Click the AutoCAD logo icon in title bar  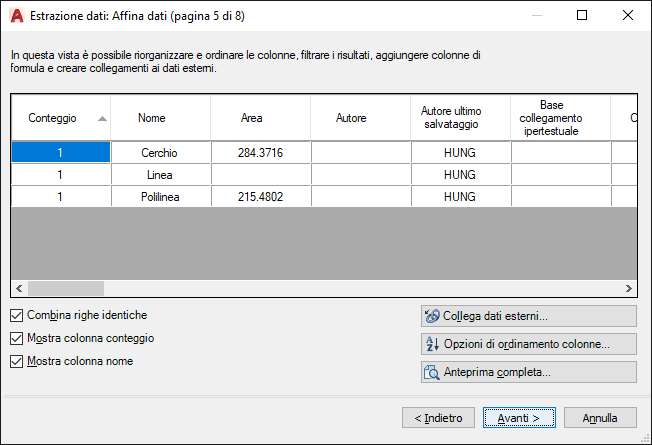16,16
